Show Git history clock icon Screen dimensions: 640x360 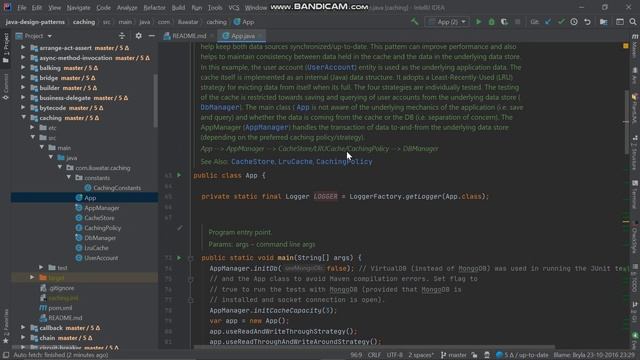574,22
